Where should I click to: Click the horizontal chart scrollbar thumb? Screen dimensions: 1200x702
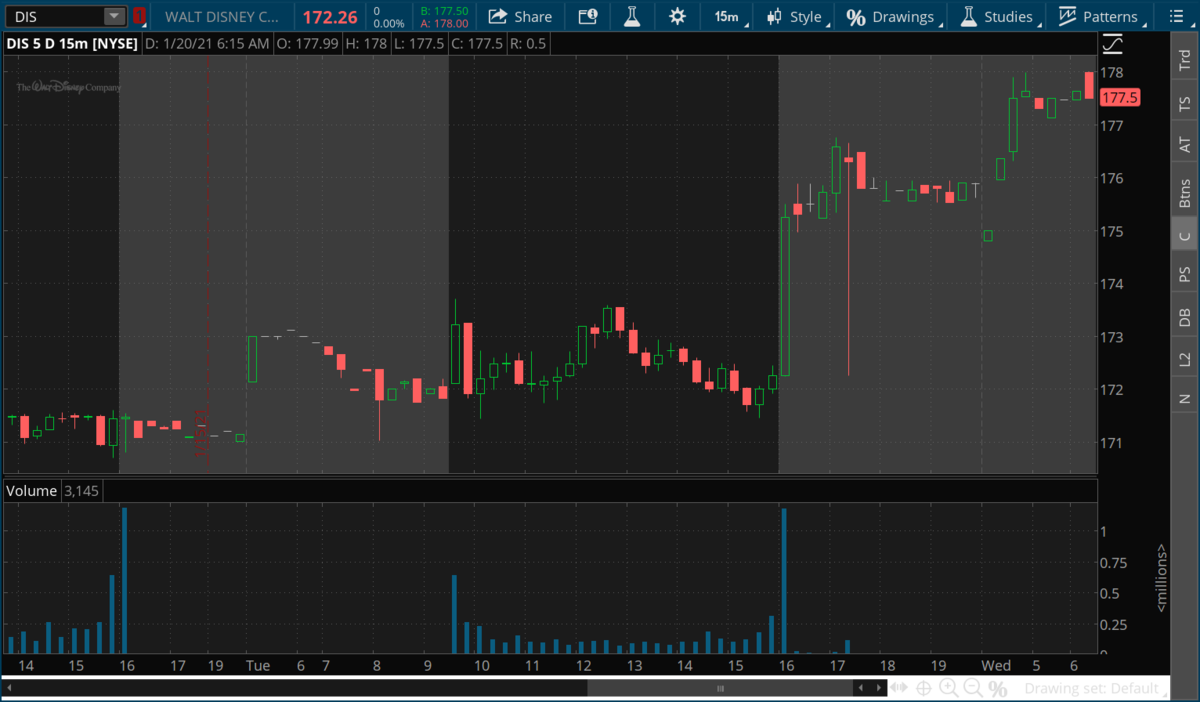(x=720, y=688)
